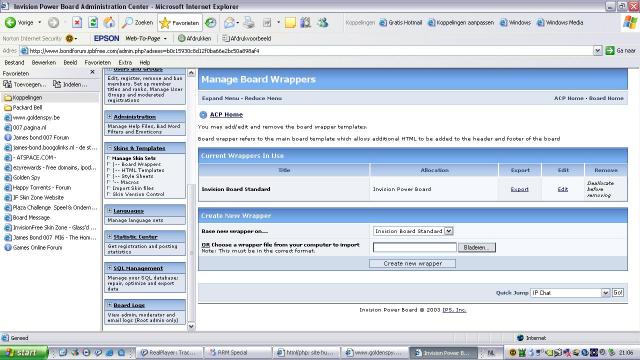Open the Vorige back history dropdown arrow
The width and height of the screenshot is (640, 360).
[40, 23]
